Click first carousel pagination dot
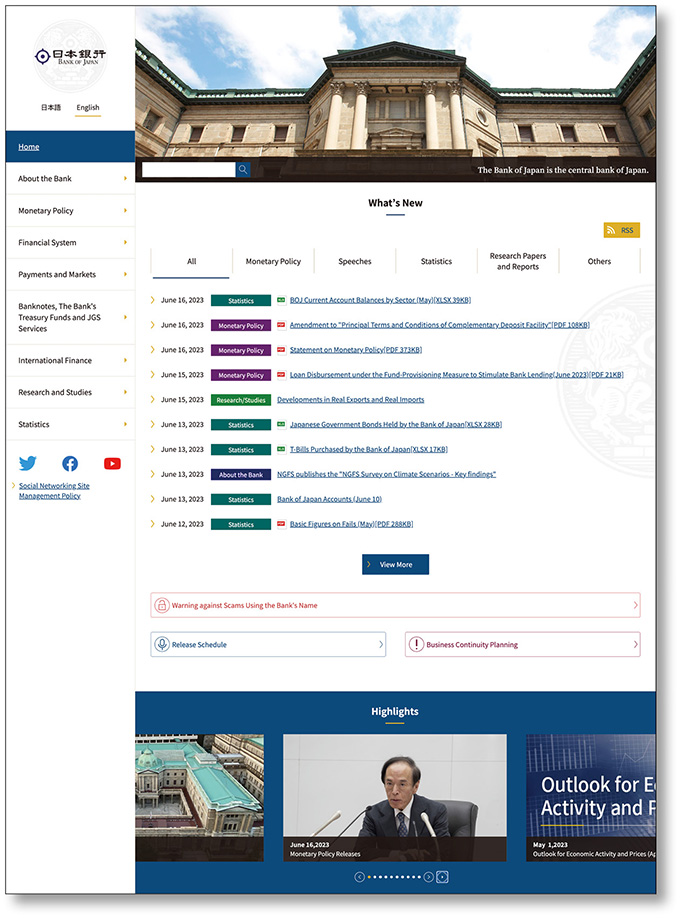The width and height of the screenshot is (680, 918). (x=370, y=877)
